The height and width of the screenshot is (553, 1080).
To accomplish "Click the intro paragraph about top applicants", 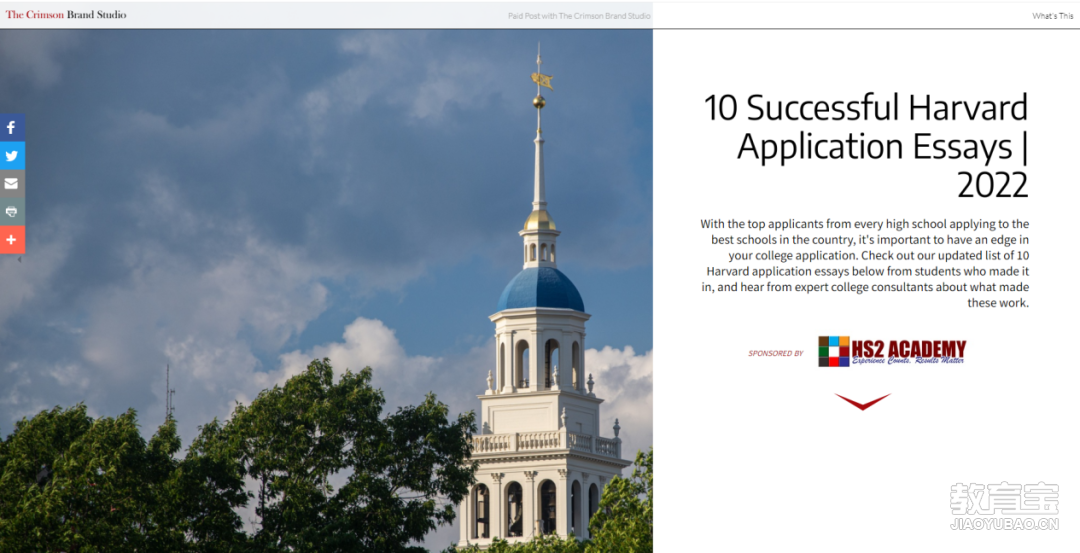I will (864, 263).
